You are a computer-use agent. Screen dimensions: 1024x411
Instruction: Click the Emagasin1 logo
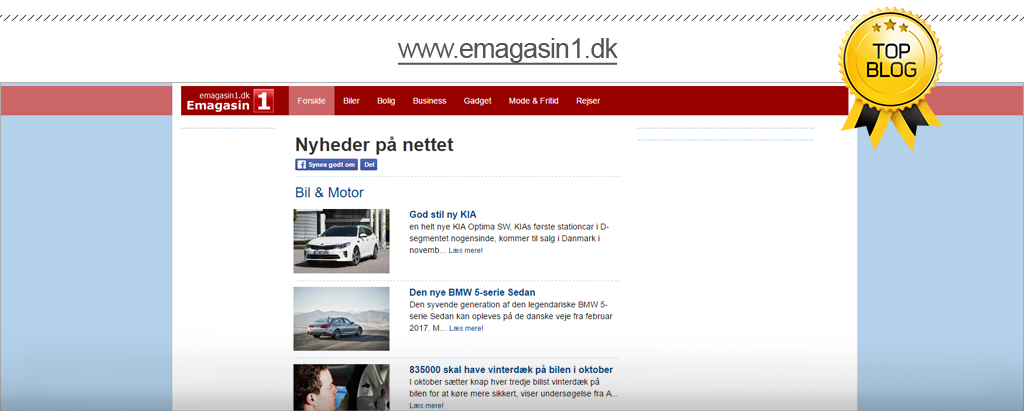pos(228,100)
